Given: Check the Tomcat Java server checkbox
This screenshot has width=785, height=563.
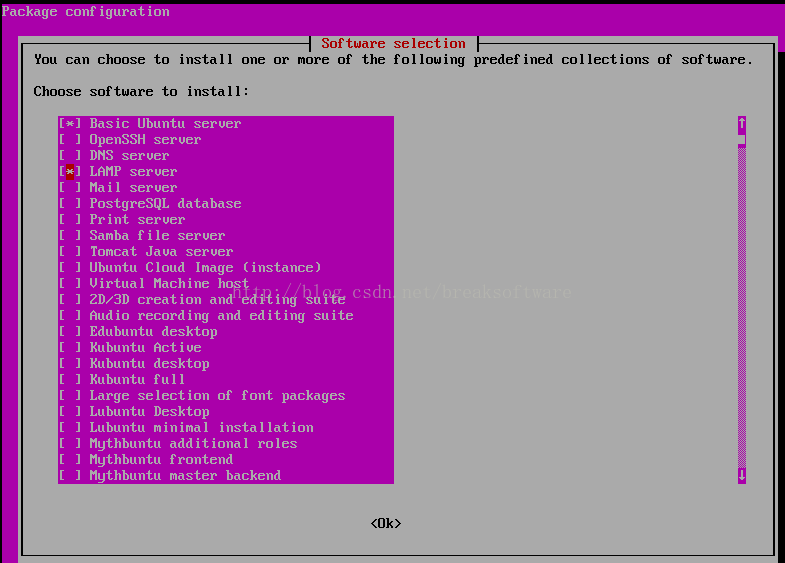Looking at the screenshot, I should pyautogui.click(x=70, y=252).
